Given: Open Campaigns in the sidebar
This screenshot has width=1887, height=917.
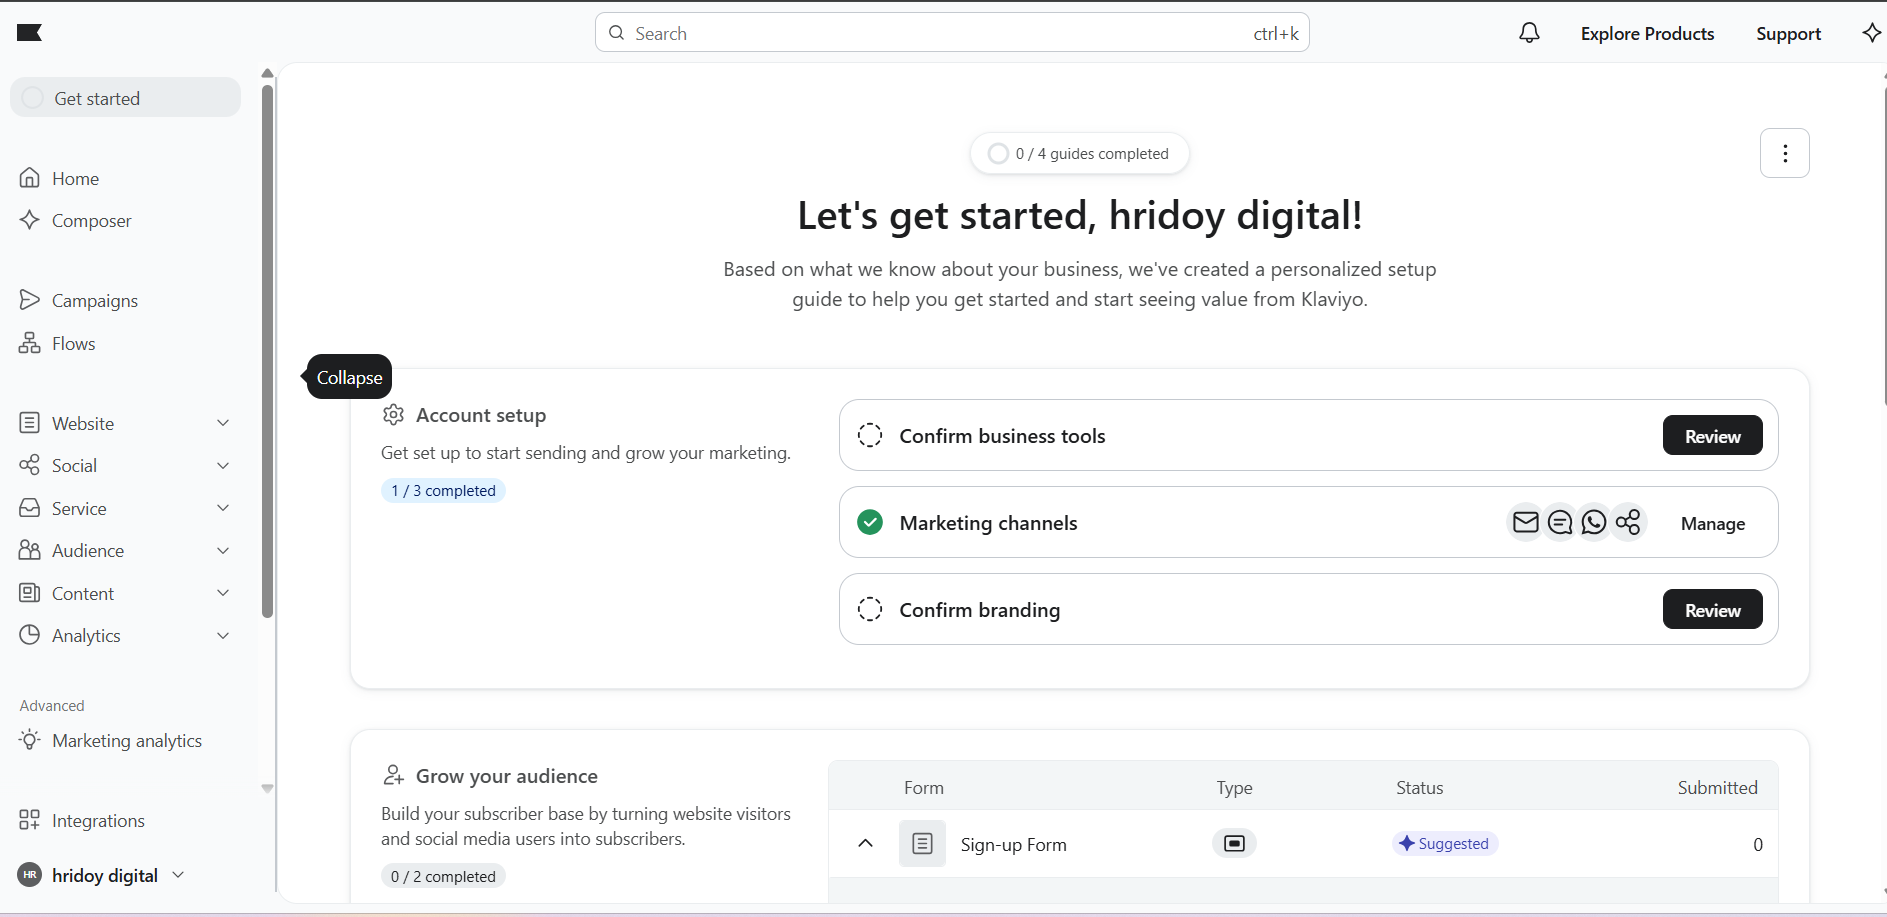Looking at the screenshot, I should point(79,300).
